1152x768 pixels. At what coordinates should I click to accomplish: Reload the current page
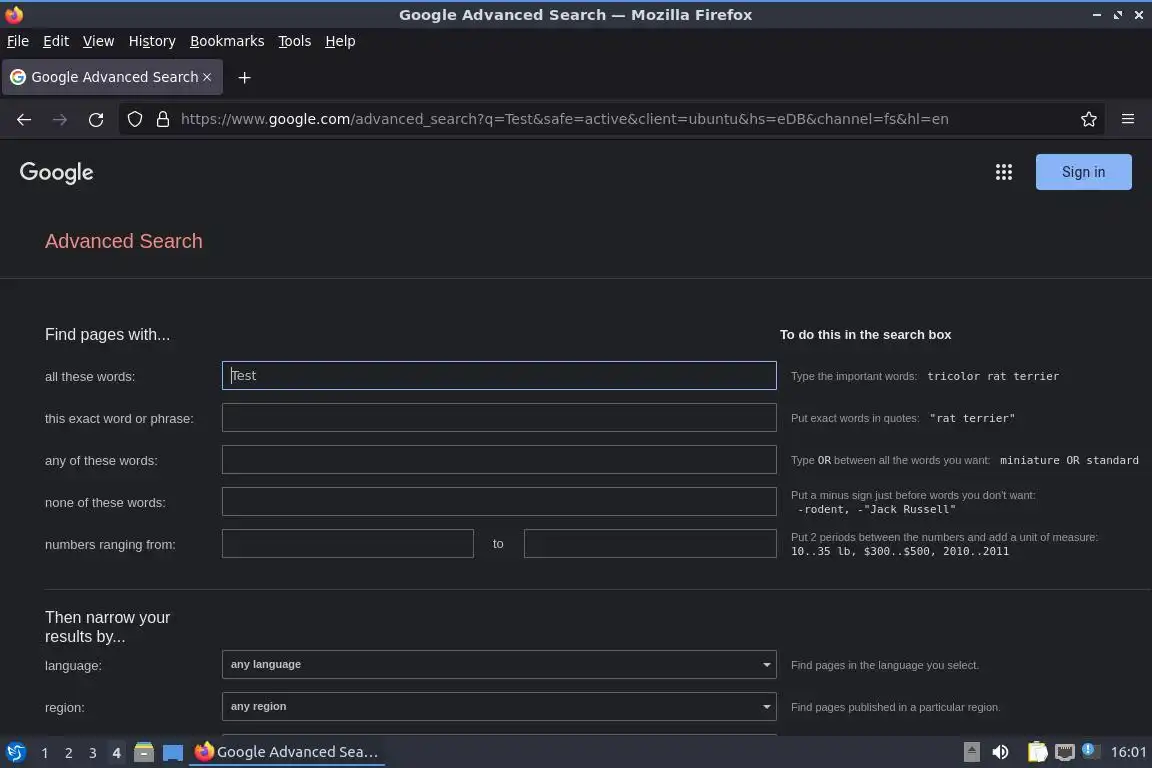tap(96, 119)
